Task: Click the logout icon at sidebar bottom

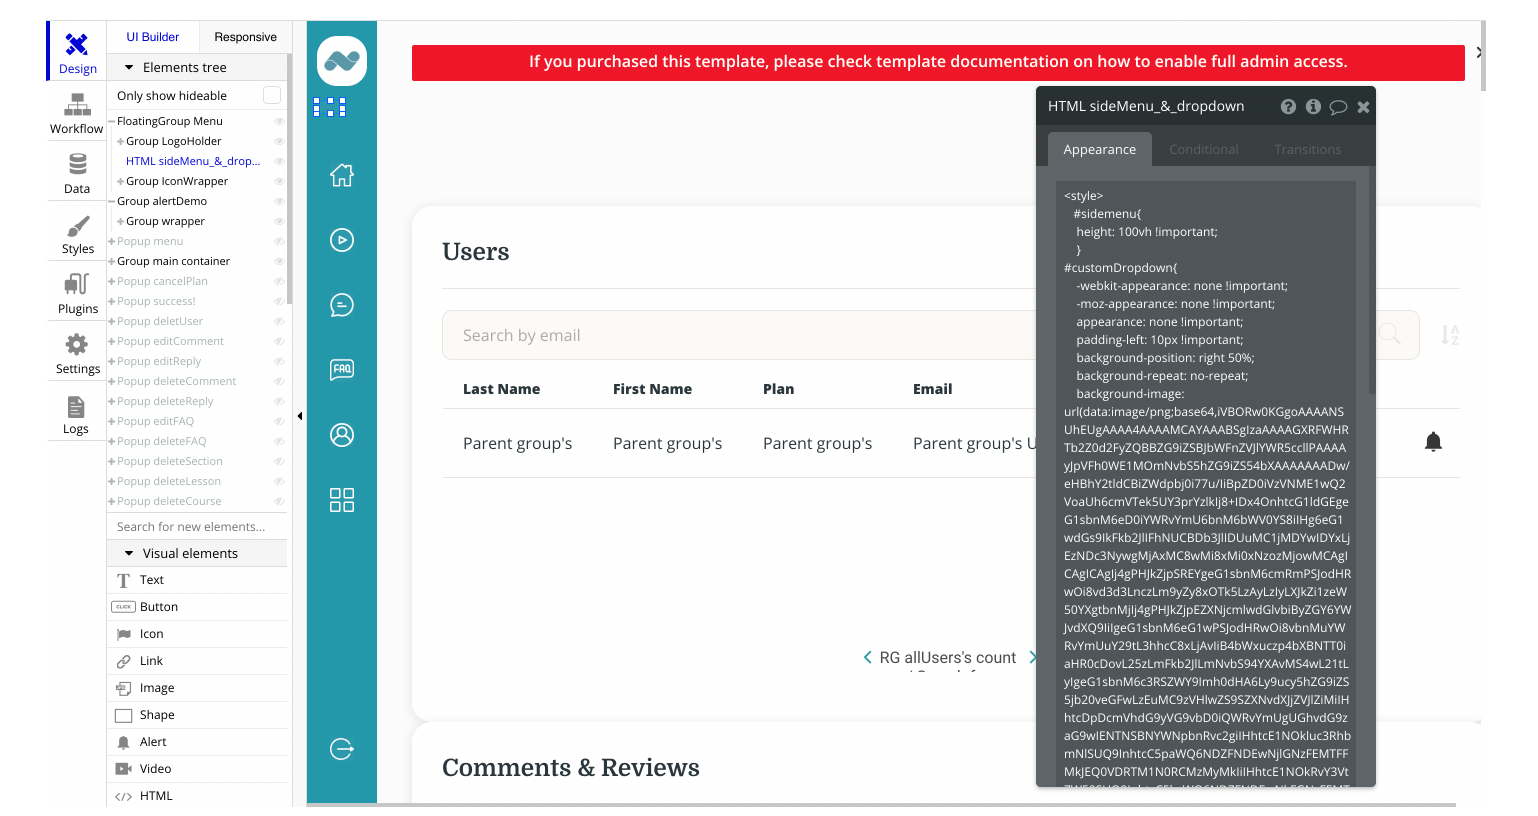Action: coord(342,749)
